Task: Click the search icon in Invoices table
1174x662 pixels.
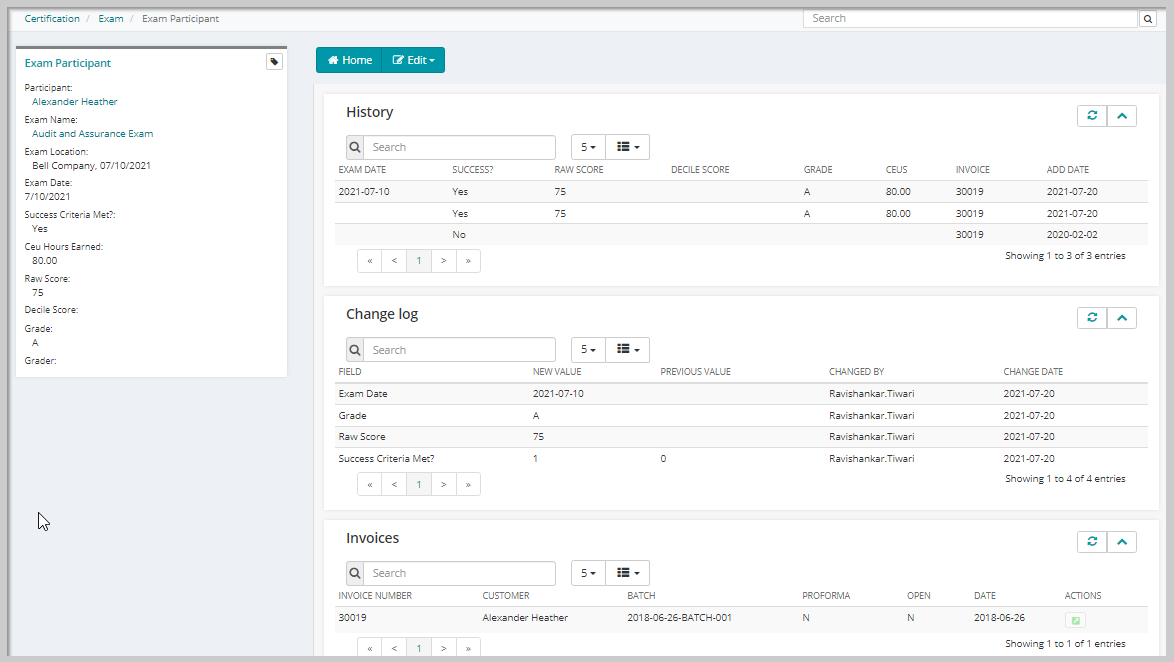Action: click(x=355, y=574)
